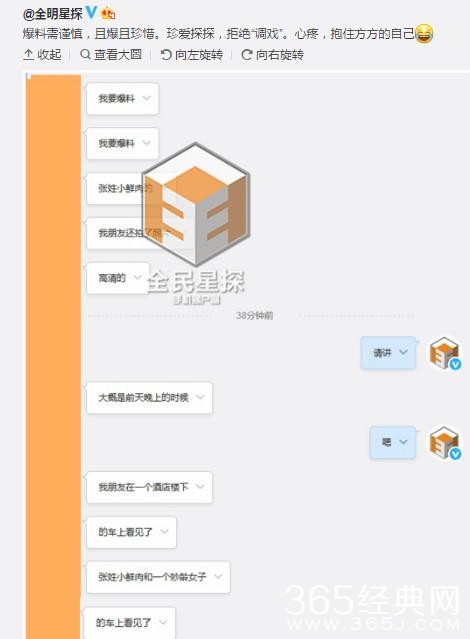Viewport: 470px width, 639px height.
Task: Click the 向右旋转 text button
Action: click(280, 55)
